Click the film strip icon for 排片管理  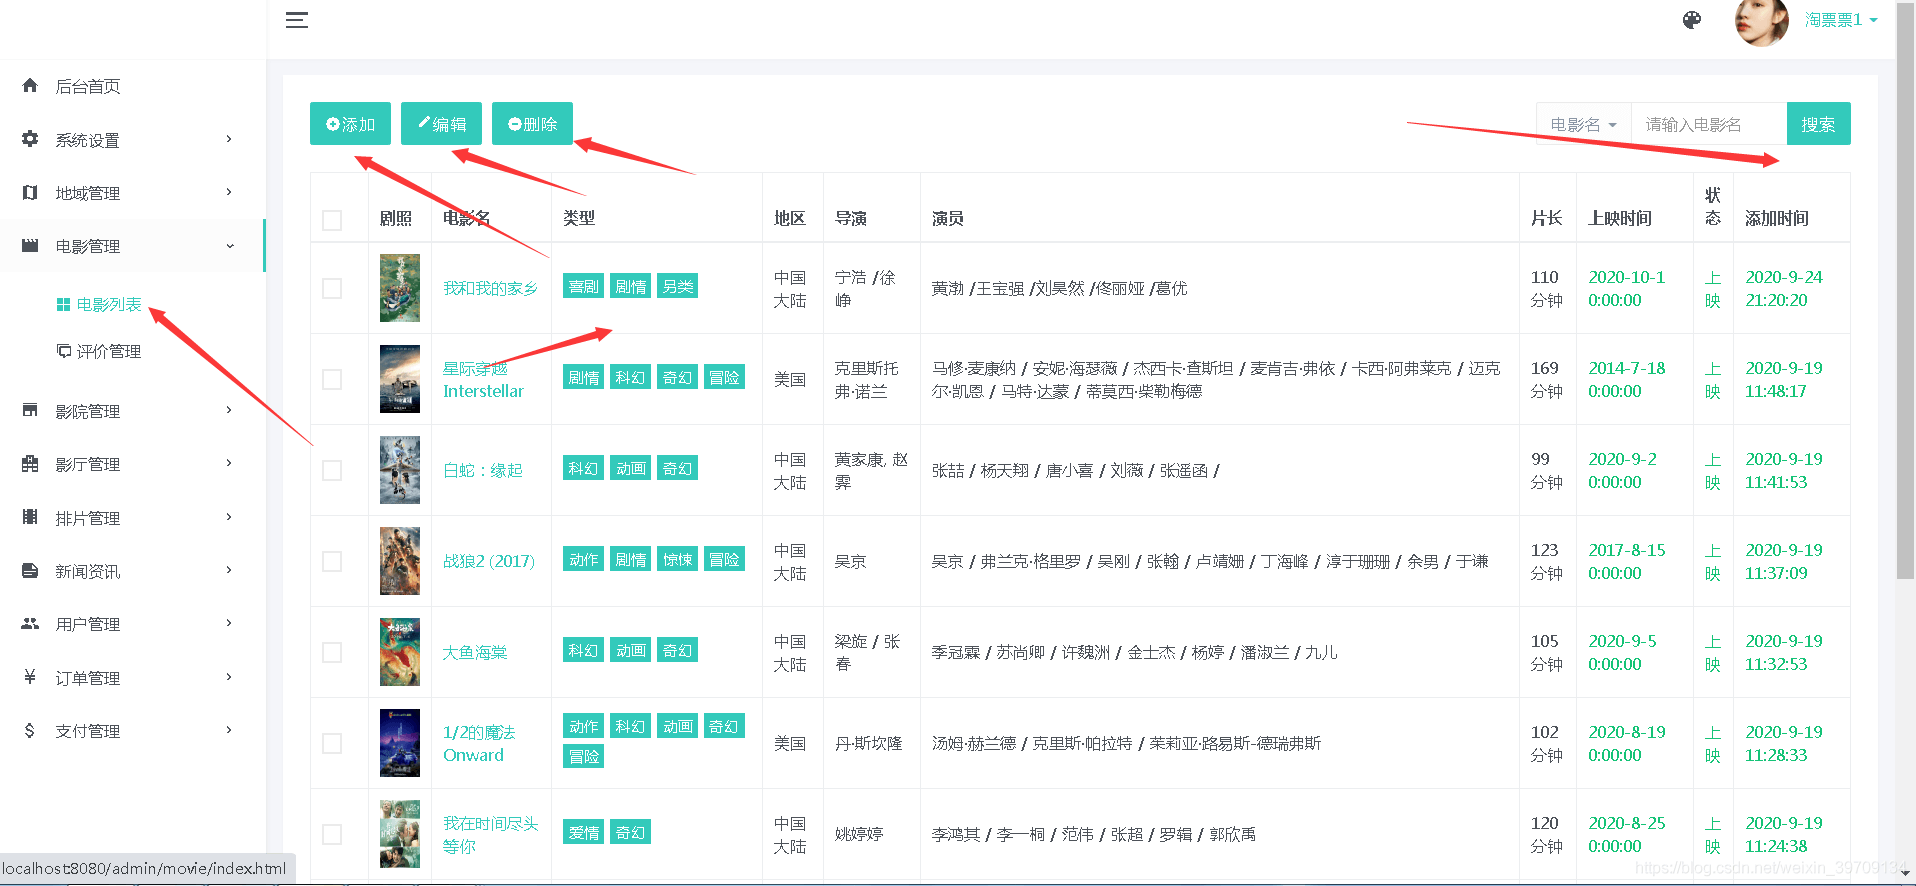click(x=30, y=517)
